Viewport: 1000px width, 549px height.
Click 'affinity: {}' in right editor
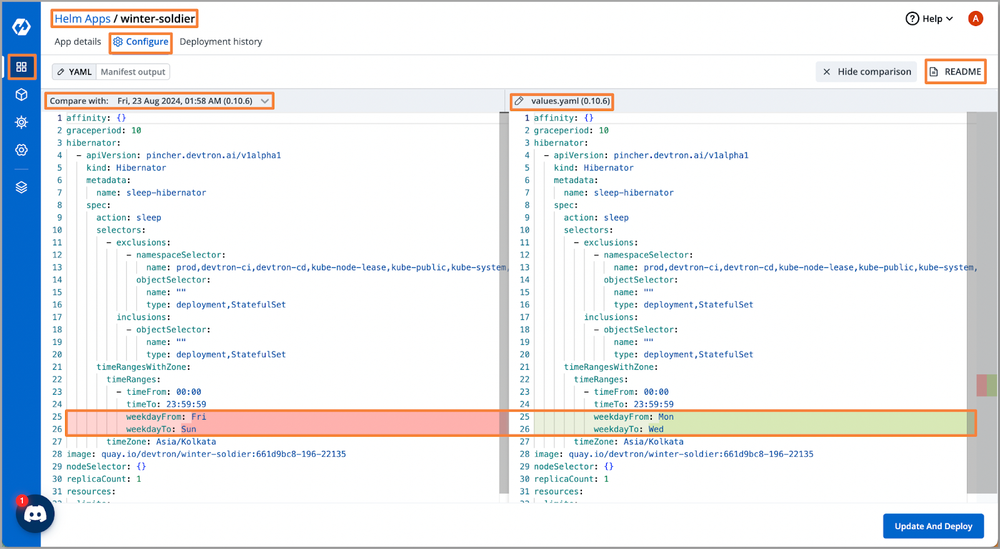(563, 118)
